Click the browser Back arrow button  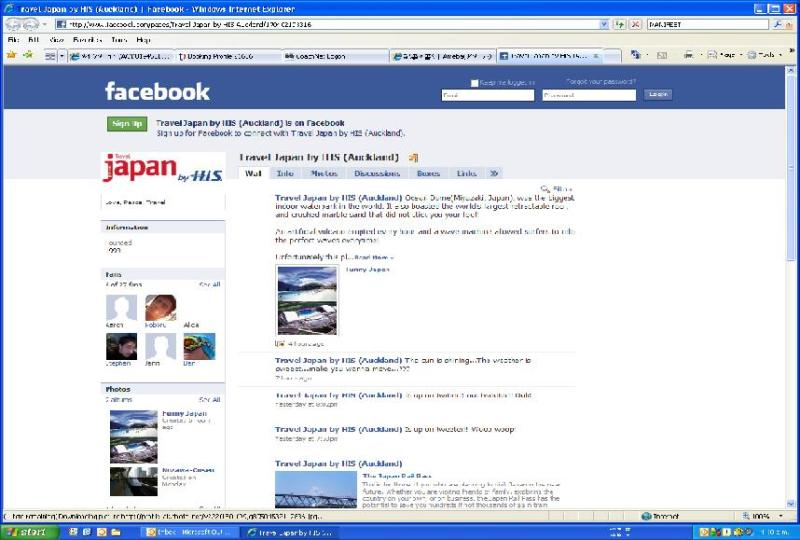(x=13, y=24)
